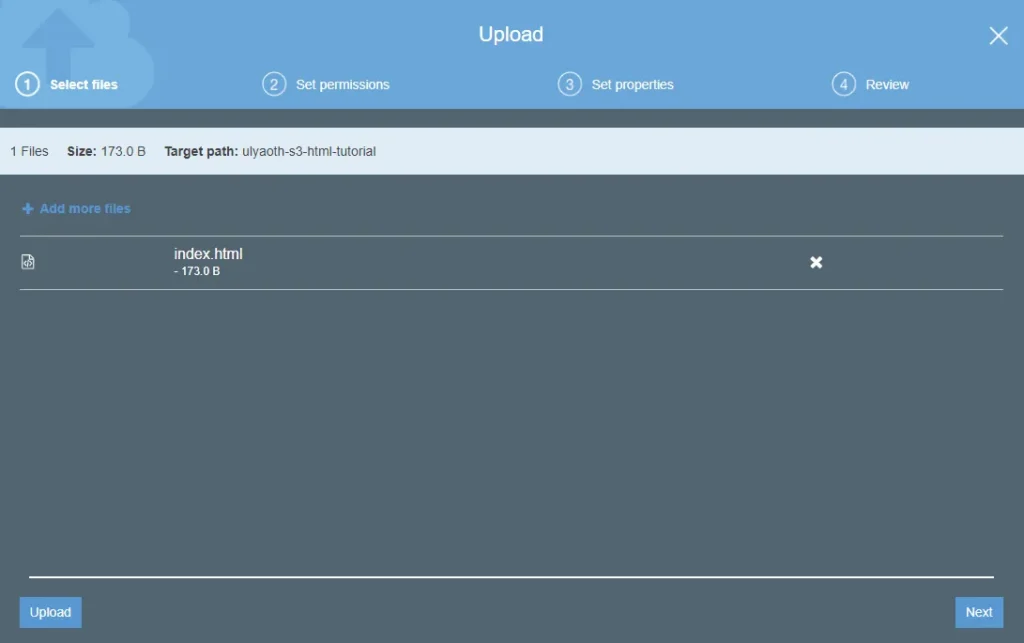
Task: Remove index.html using the X icon
Action: 816,262
